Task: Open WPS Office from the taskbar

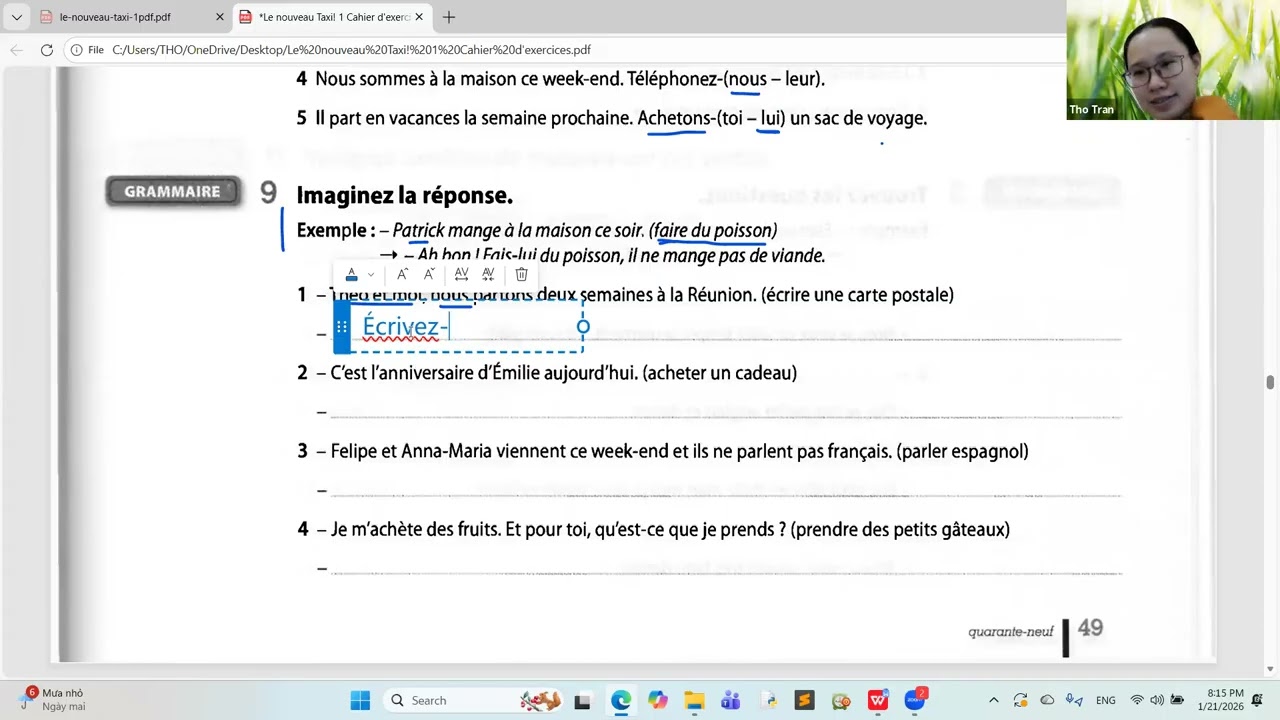Action: point(878,700)
